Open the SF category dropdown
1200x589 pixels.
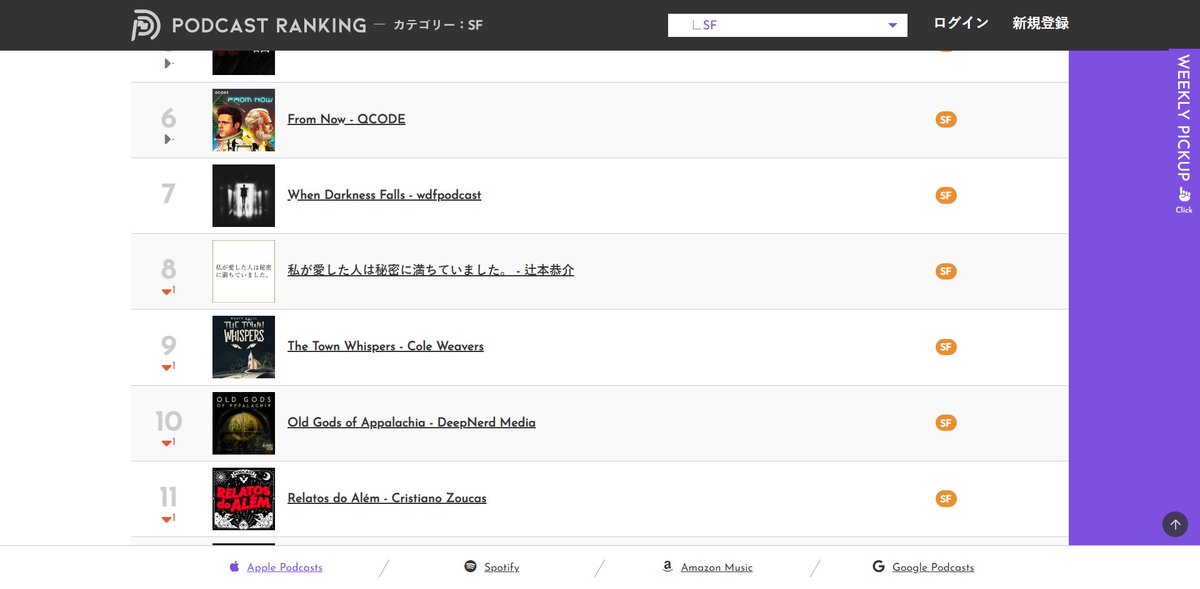click(787, 25)
